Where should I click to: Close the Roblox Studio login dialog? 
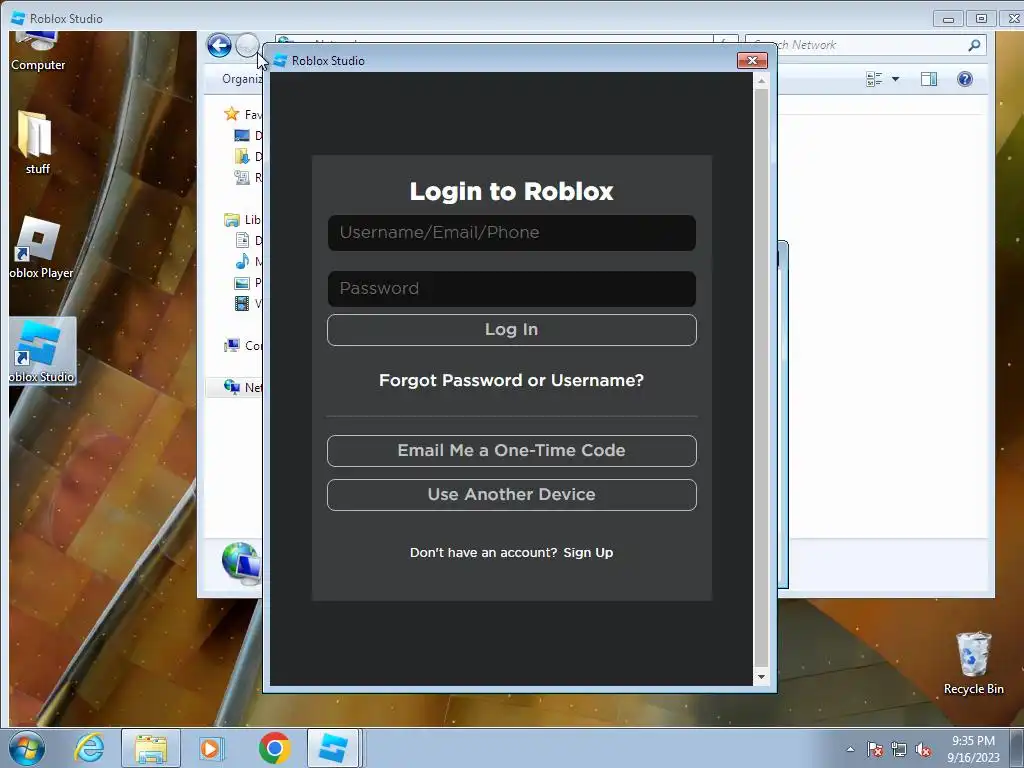coord(752,61)
